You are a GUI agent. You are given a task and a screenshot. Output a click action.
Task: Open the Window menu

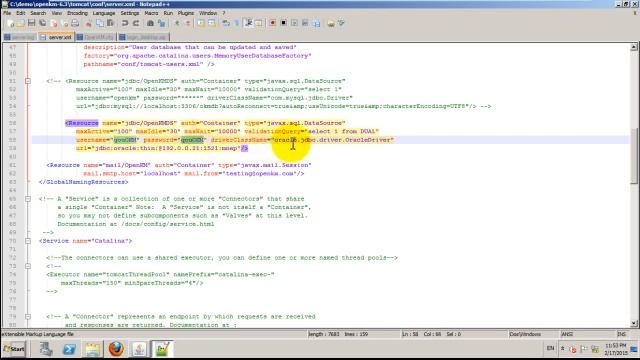[208, 13]
